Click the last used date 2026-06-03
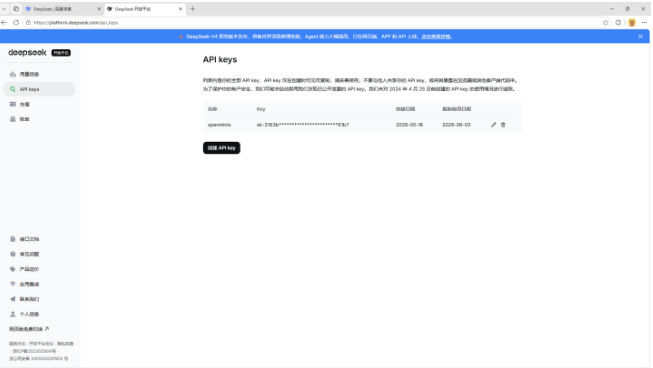653x368 pixels. coord(456,125)
